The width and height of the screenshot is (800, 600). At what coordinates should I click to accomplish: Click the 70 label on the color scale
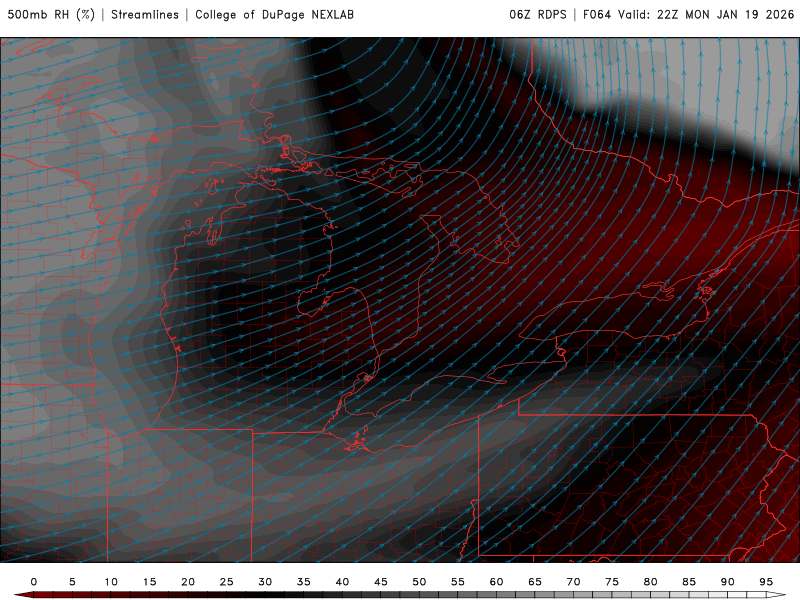click(x=573, y=582)
